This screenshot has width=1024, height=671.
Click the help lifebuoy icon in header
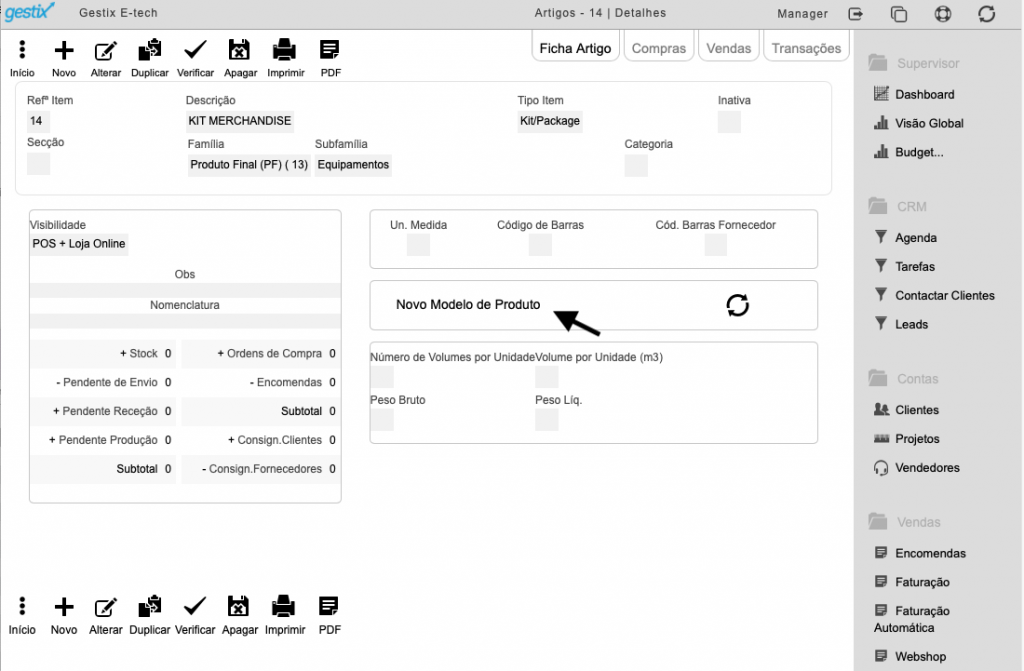(943, 14)
